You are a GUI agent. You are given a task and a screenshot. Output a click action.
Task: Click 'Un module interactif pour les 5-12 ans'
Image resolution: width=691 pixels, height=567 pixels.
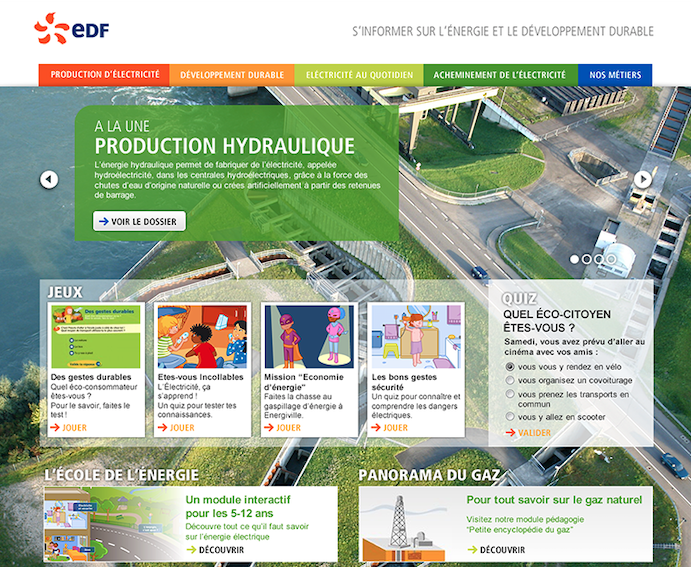pos(238,506)
